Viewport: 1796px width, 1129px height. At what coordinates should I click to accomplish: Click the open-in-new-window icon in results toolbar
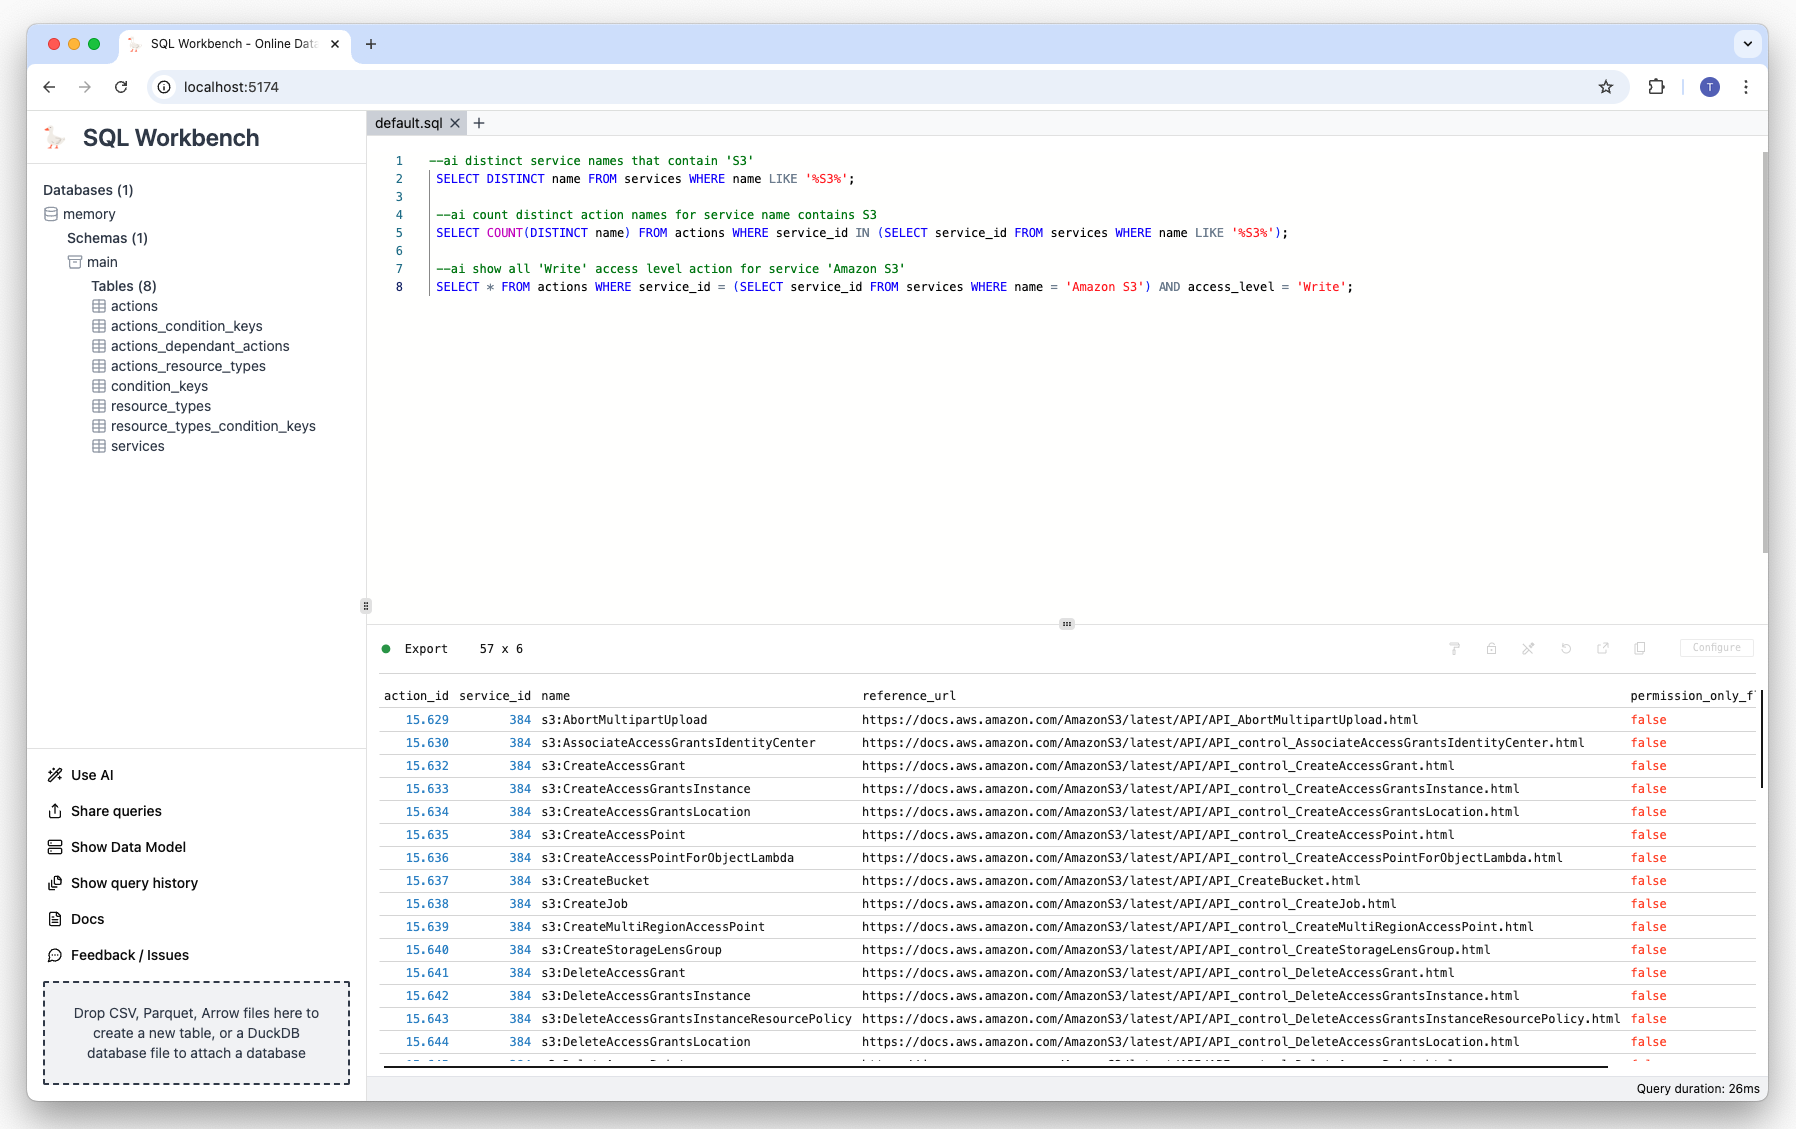1603,648
